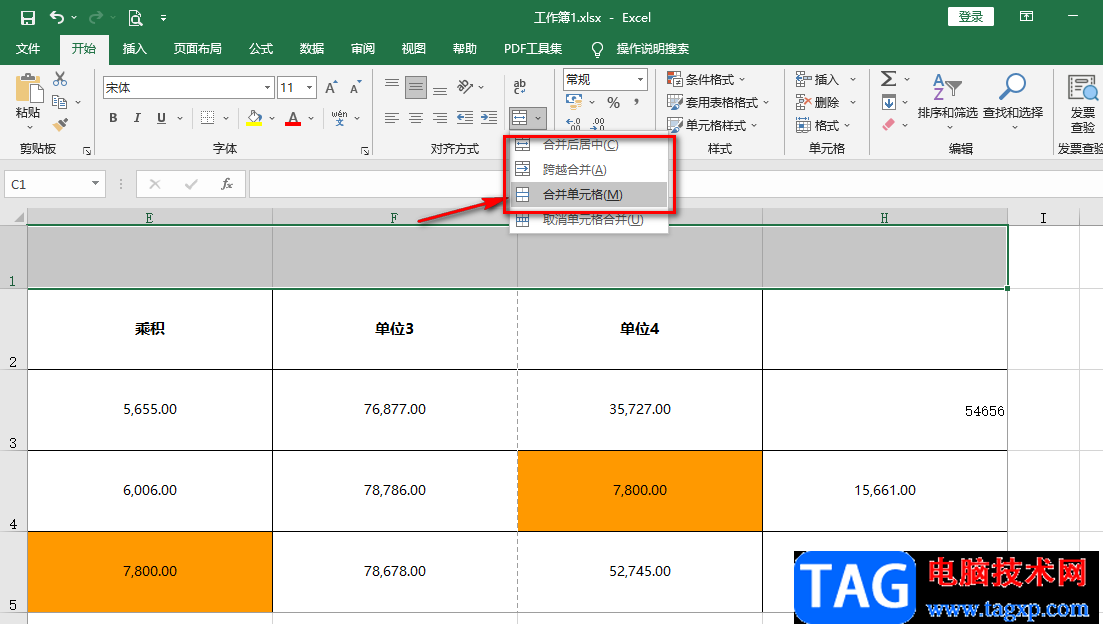Open the 文件 menu

click(x=28, y=49)
